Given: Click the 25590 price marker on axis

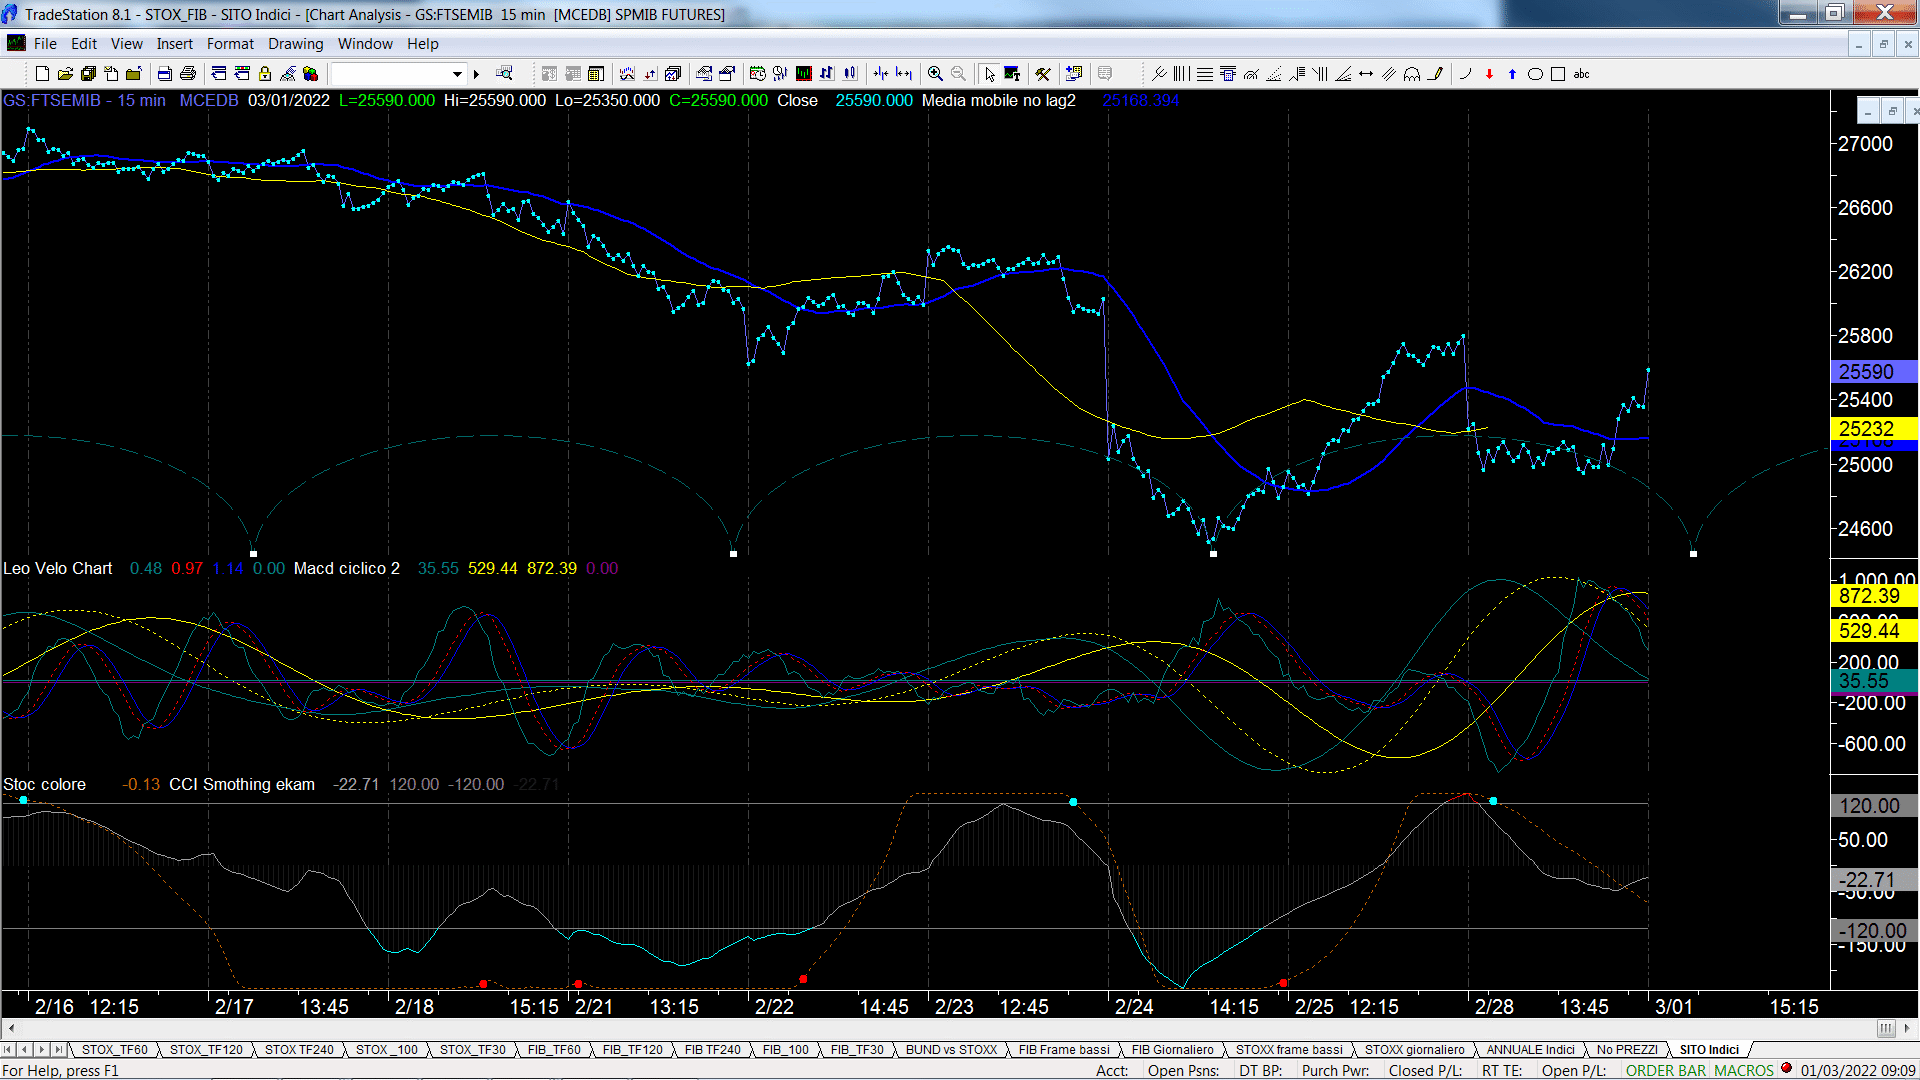Looking at the screenshot, I should coord(1873,372).
